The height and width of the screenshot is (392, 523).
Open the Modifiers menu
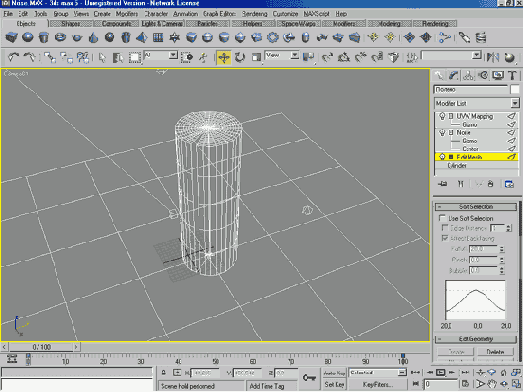[x=127, y=14]
